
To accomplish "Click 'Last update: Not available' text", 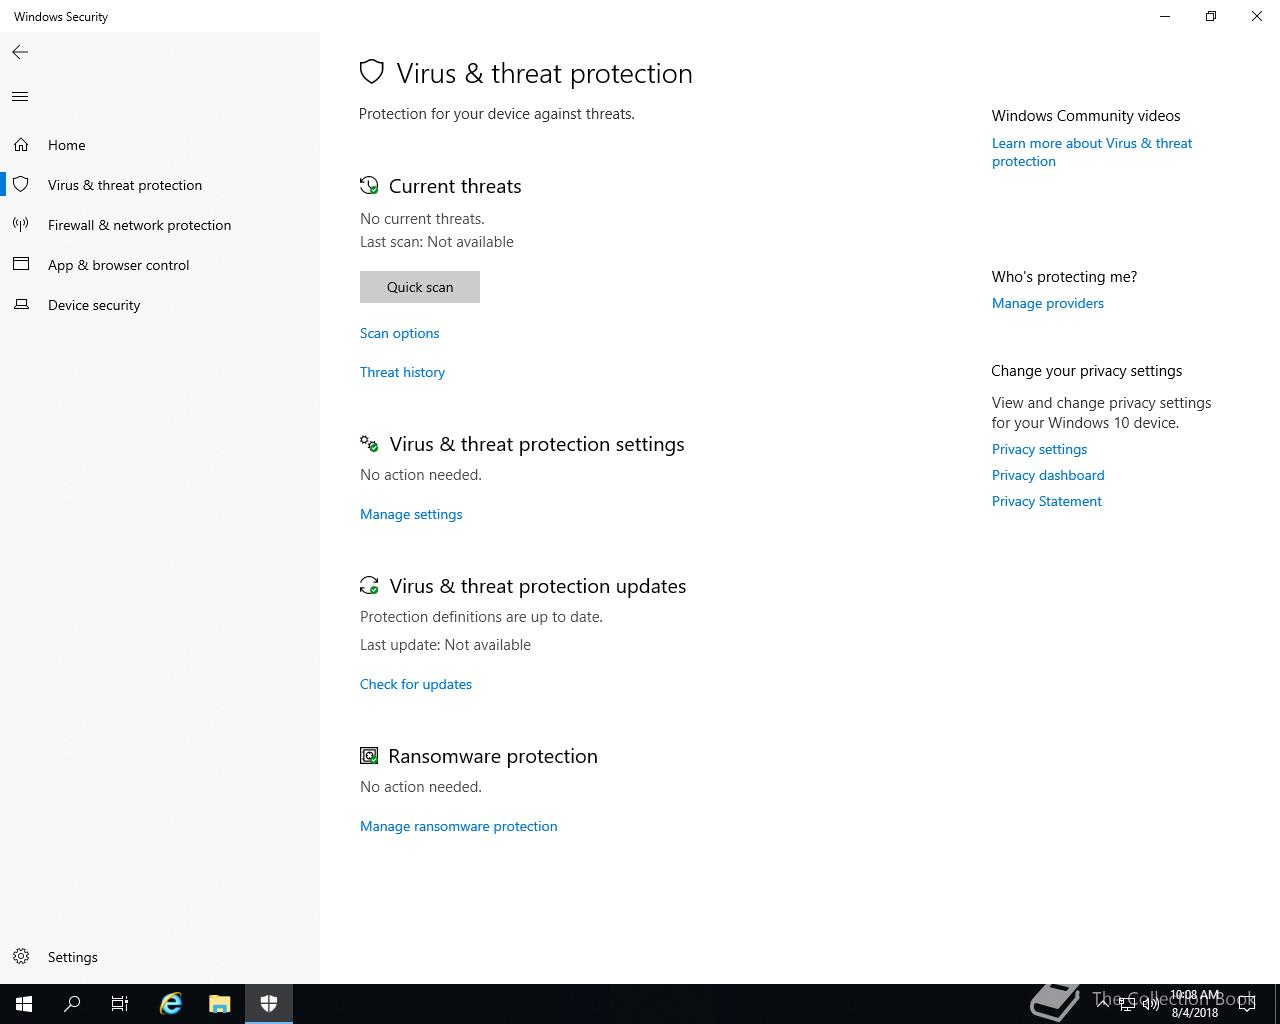I will pyautogui.click(x=445, y=645).
